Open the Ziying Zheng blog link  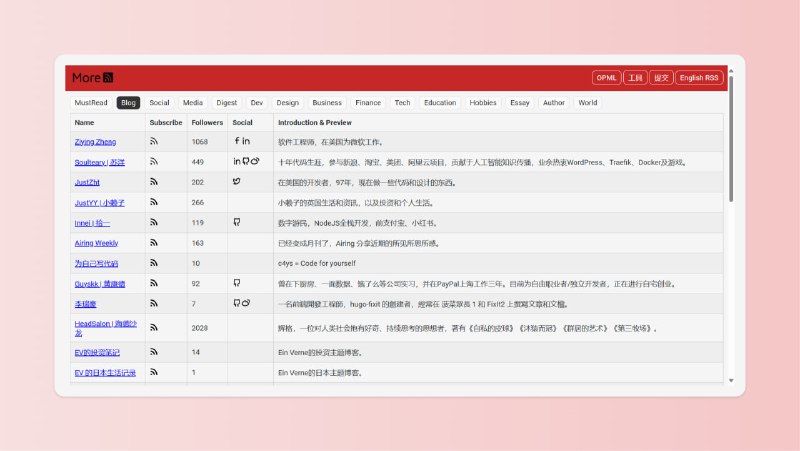tap(95, 142)
